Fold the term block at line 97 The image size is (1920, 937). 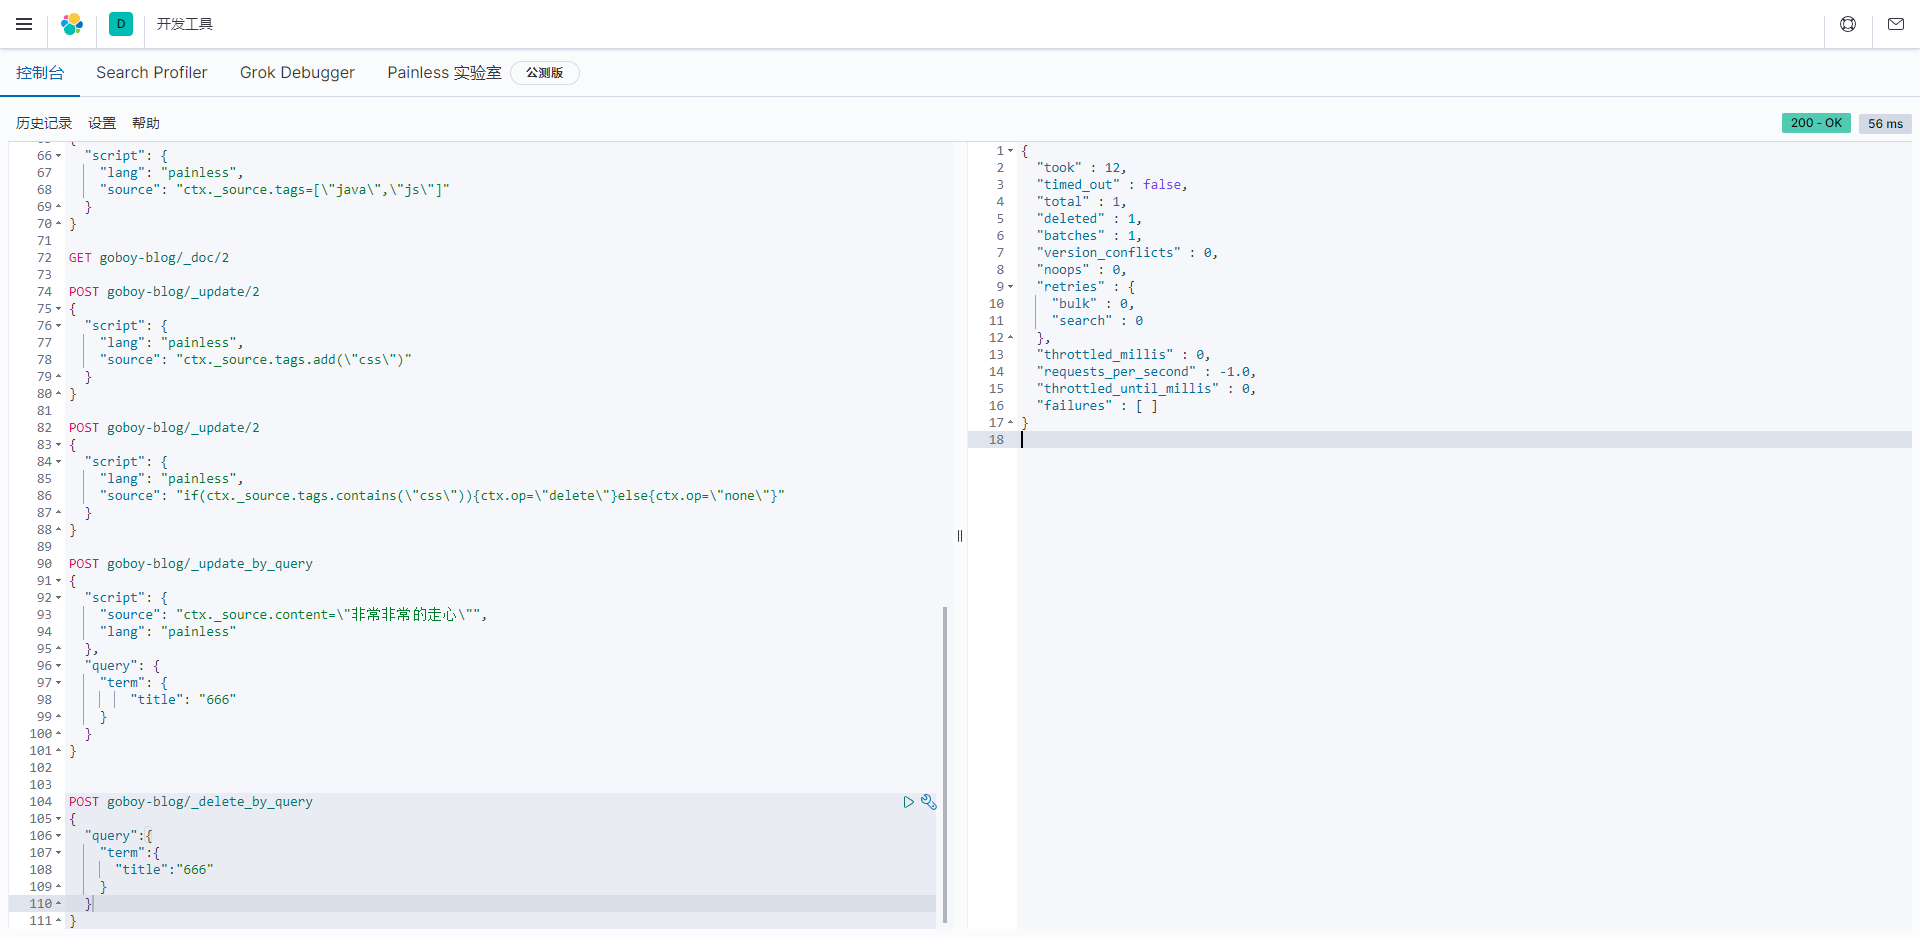(x=58, y=683)
